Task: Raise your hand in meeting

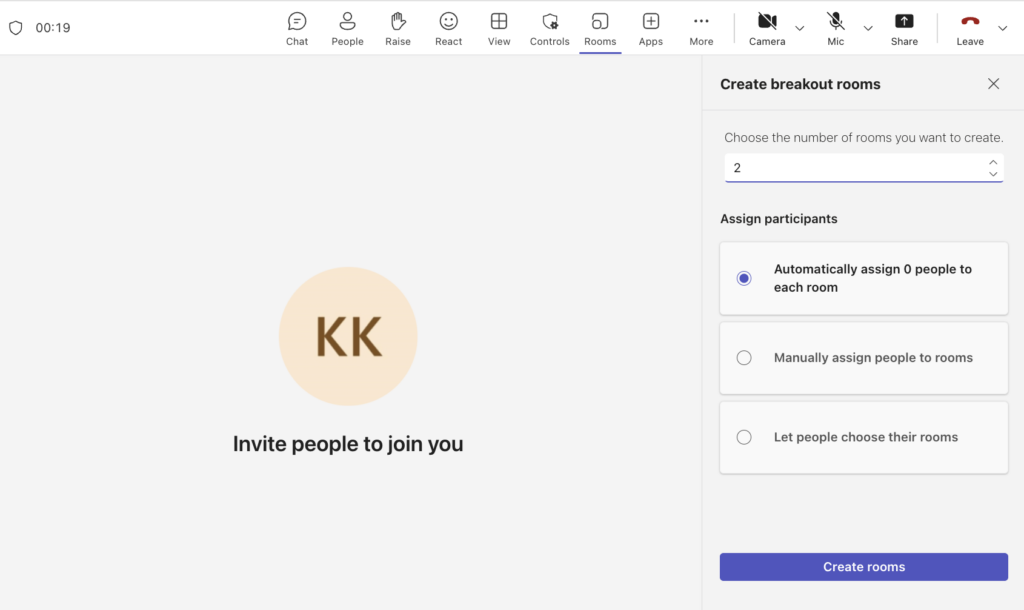Action: [x=398, y=28]
